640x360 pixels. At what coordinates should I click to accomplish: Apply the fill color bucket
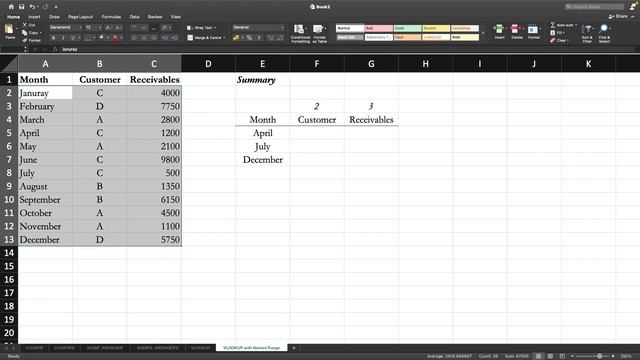point(102,38)
